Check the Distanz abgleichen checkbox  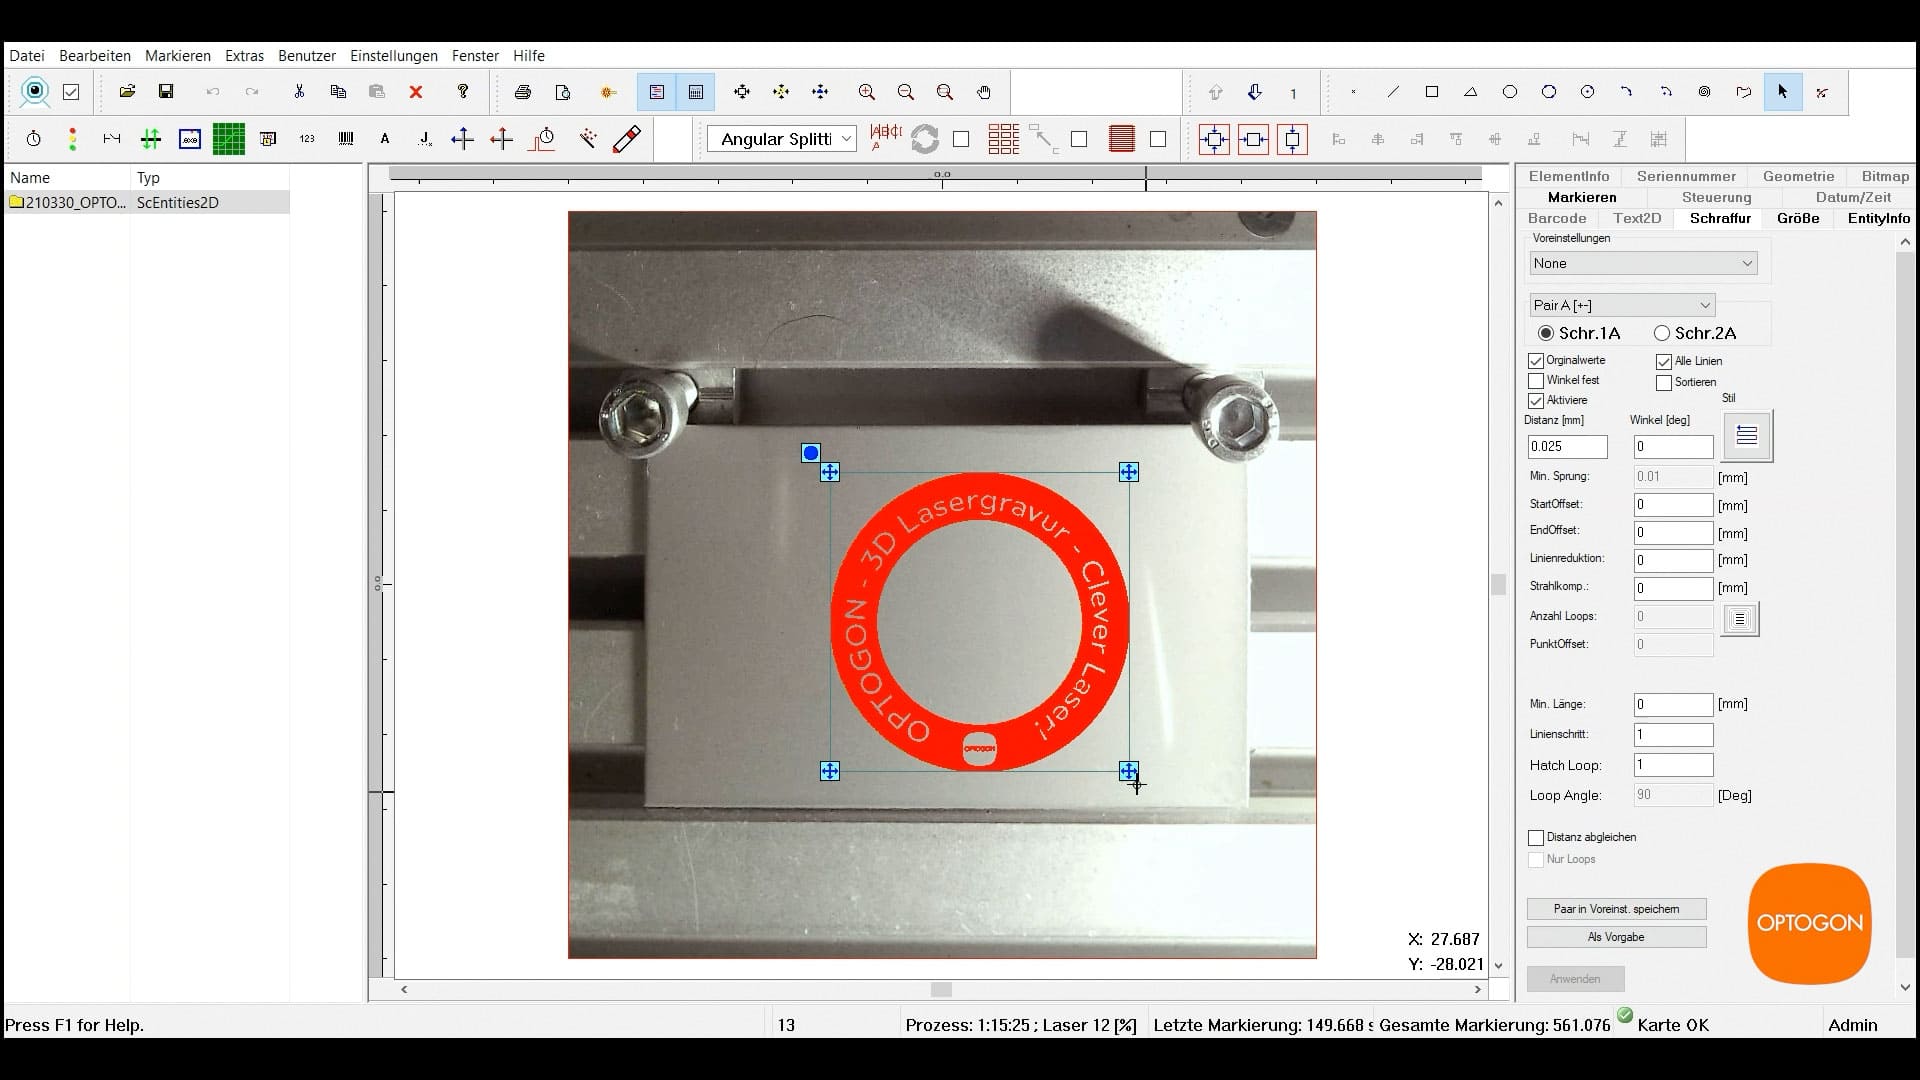(1536, 838)
